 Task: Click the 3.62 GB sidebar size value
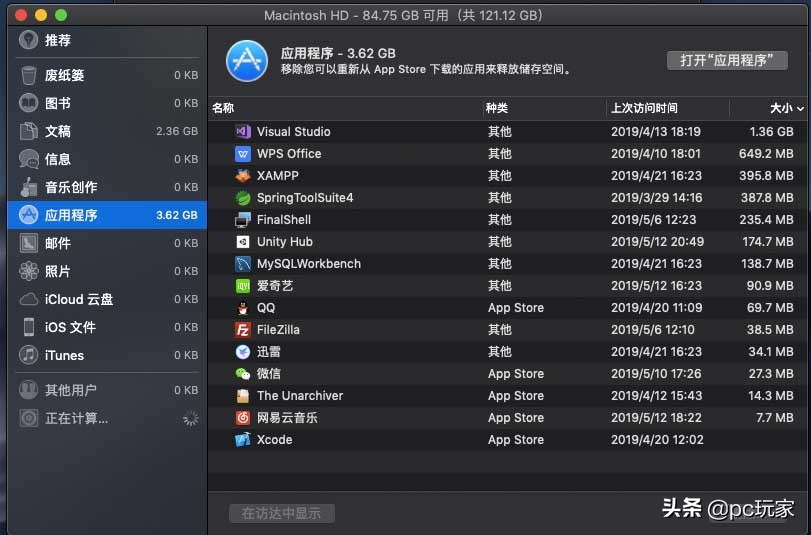coord(177,215)
